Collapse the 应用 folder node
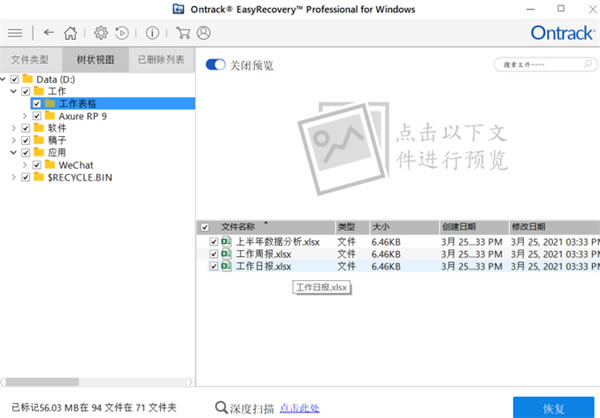The image size is (600, 418). tap(14, 152)
